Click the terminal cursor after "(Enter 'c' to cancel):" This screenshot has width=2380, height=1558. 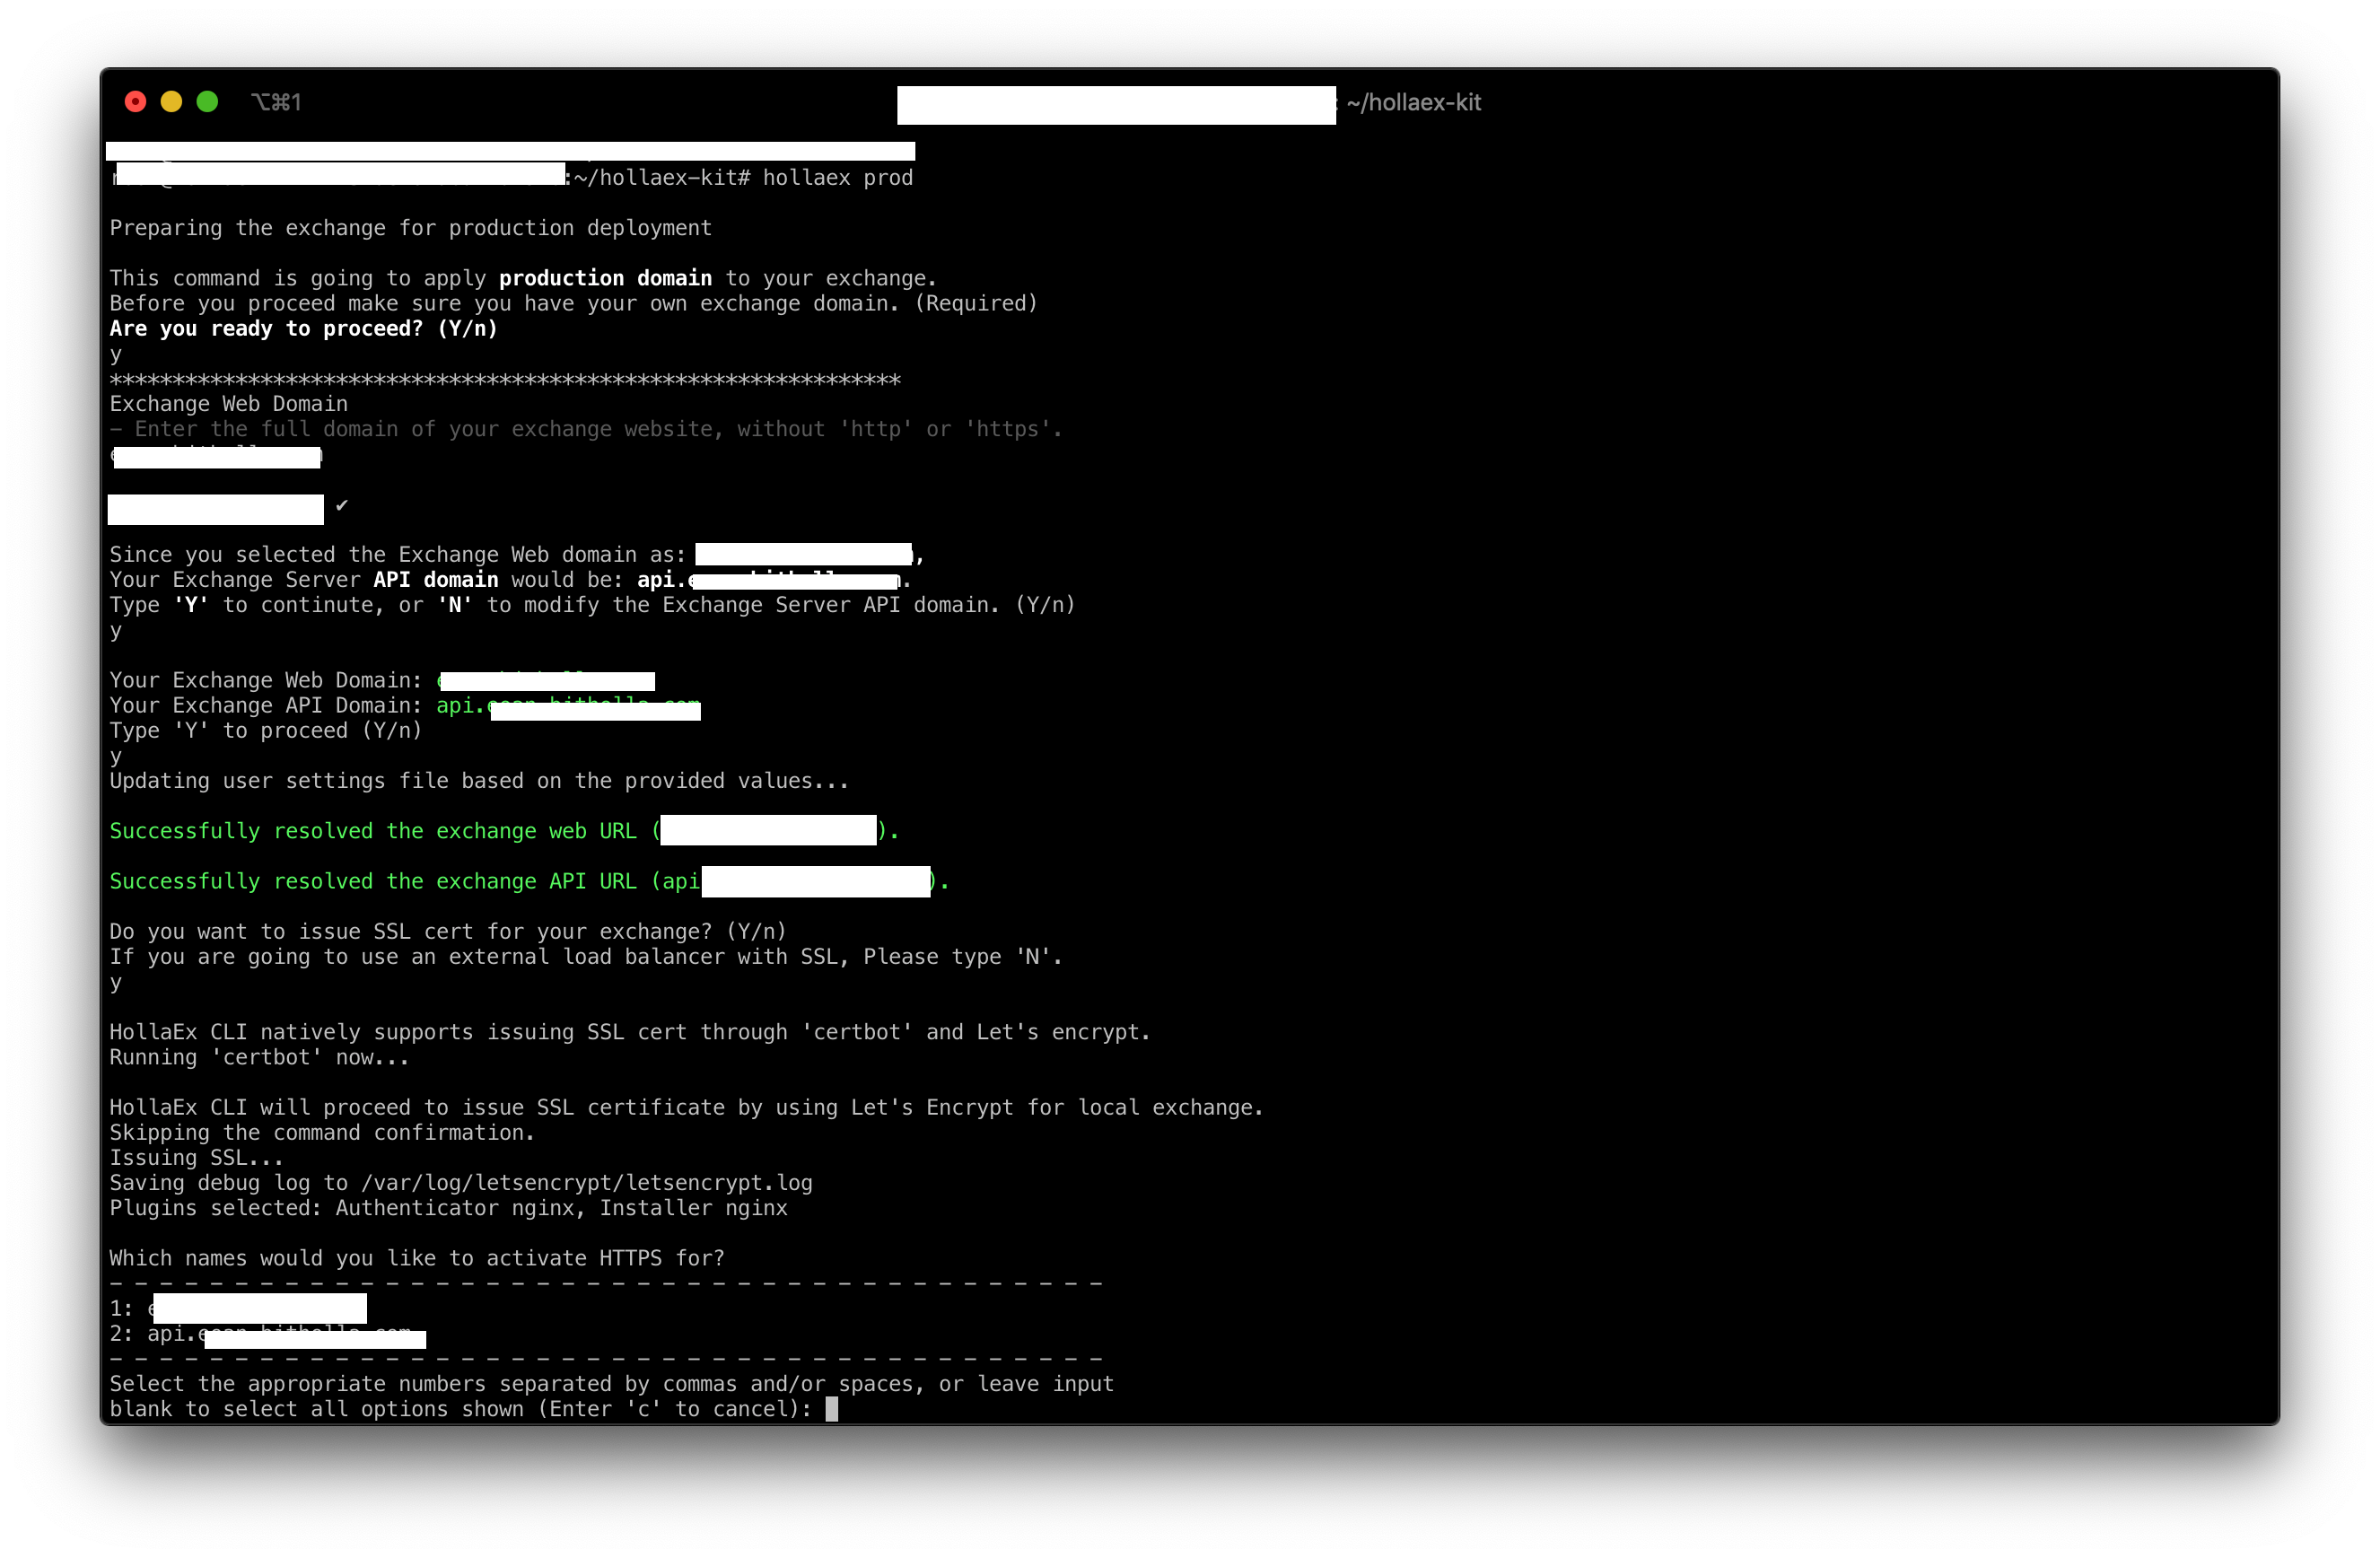pyautogui.click(x=832, y=1409)
